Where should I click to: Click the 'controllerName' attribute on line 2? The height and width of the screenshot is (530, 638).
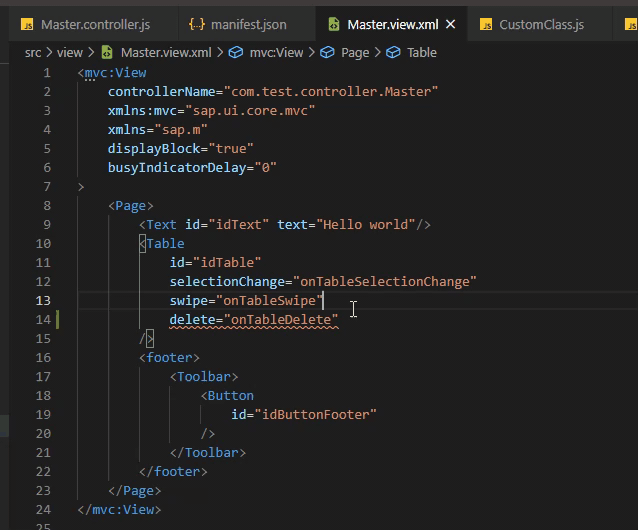162,92
